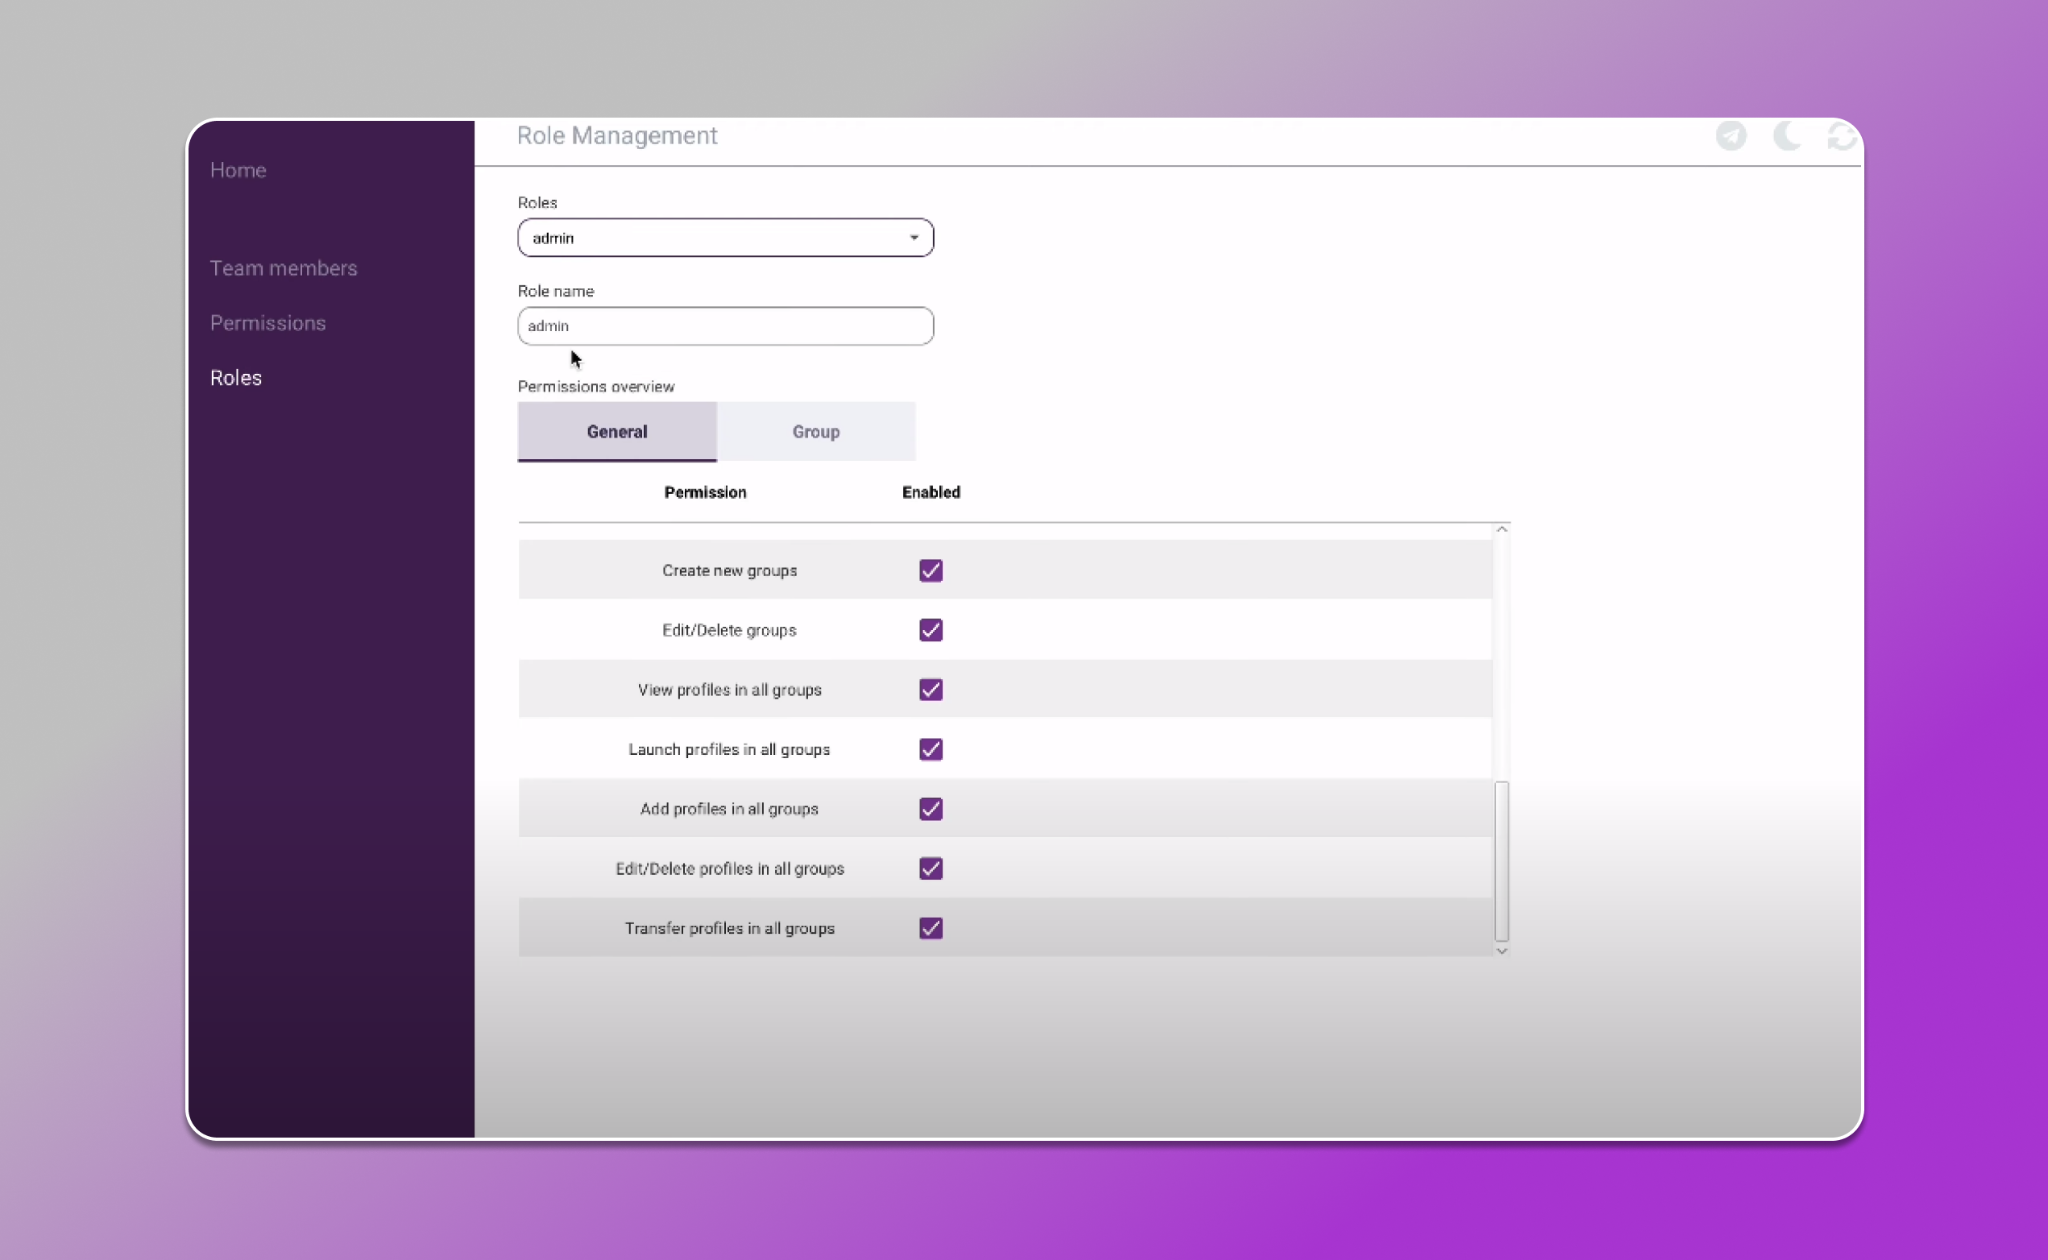The width and height of the screenshot is (2048, 1260).
Task: Open the Telegram paper-plane icon
Action: tap(1731, 136)
